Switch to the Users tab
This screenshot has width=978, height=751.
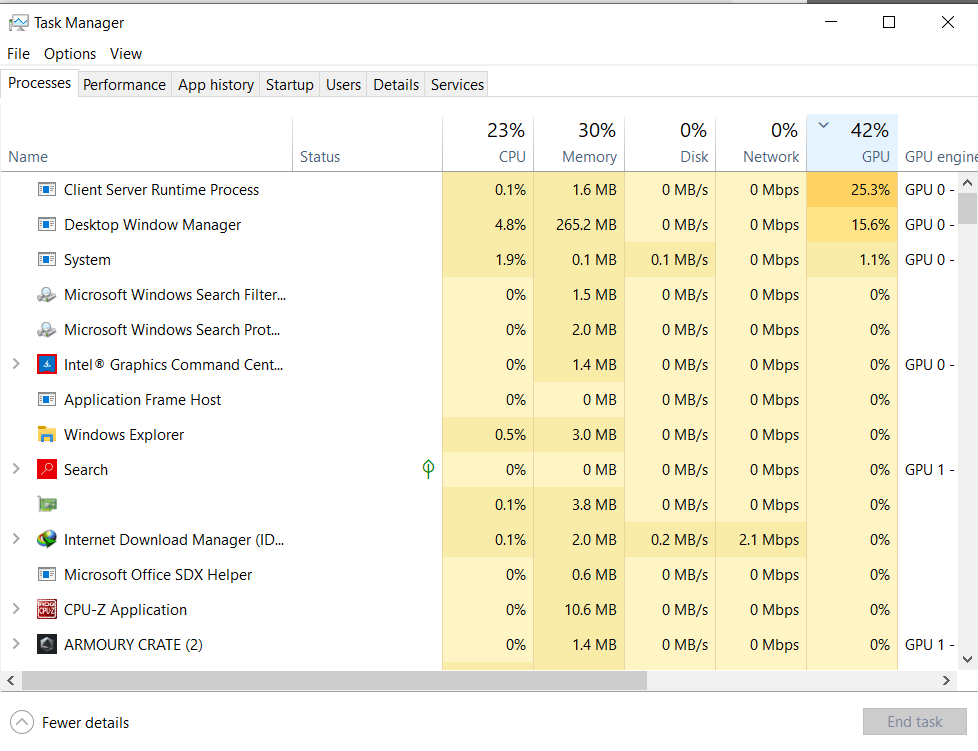(344, 85)
